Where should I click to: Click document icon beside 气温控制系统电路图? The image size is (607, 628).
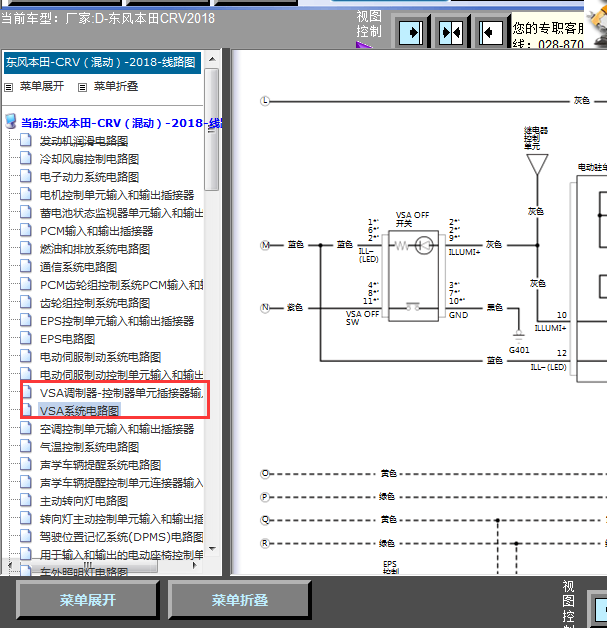coord(26,446)
